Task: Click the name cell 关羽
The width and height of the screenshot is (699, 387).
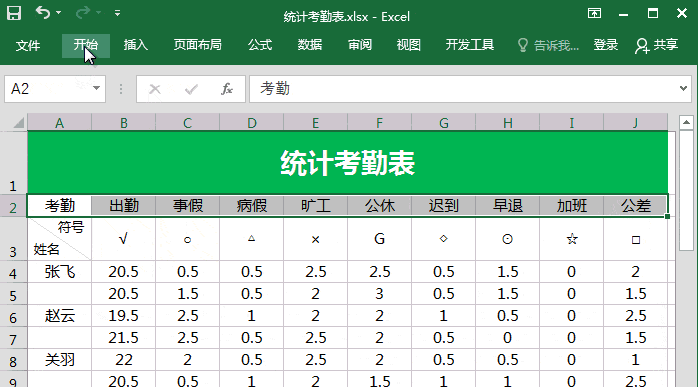Action: click(x=60, y=360)
